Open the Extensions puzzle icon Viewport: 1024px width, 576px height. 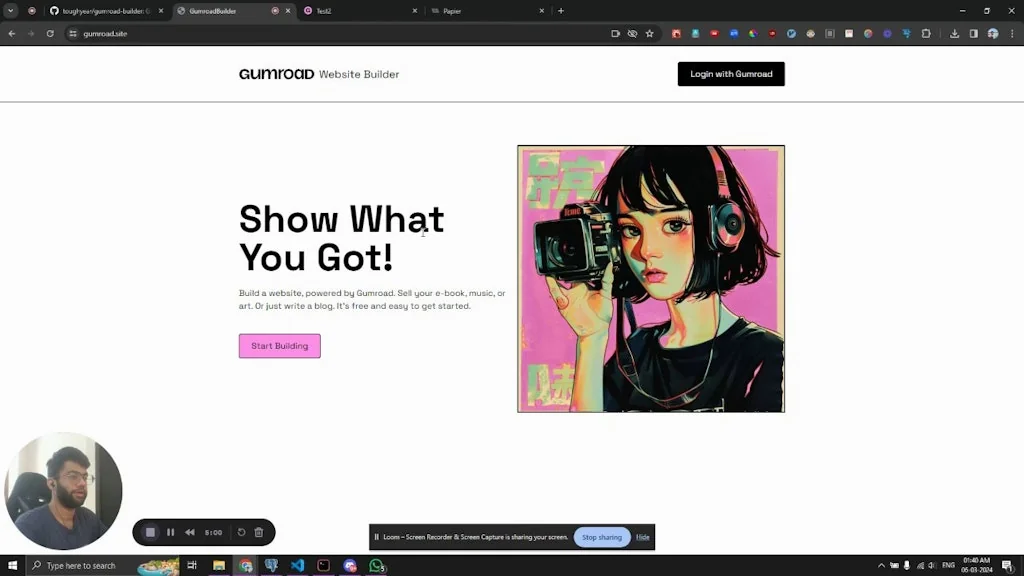tap(925, 33)
